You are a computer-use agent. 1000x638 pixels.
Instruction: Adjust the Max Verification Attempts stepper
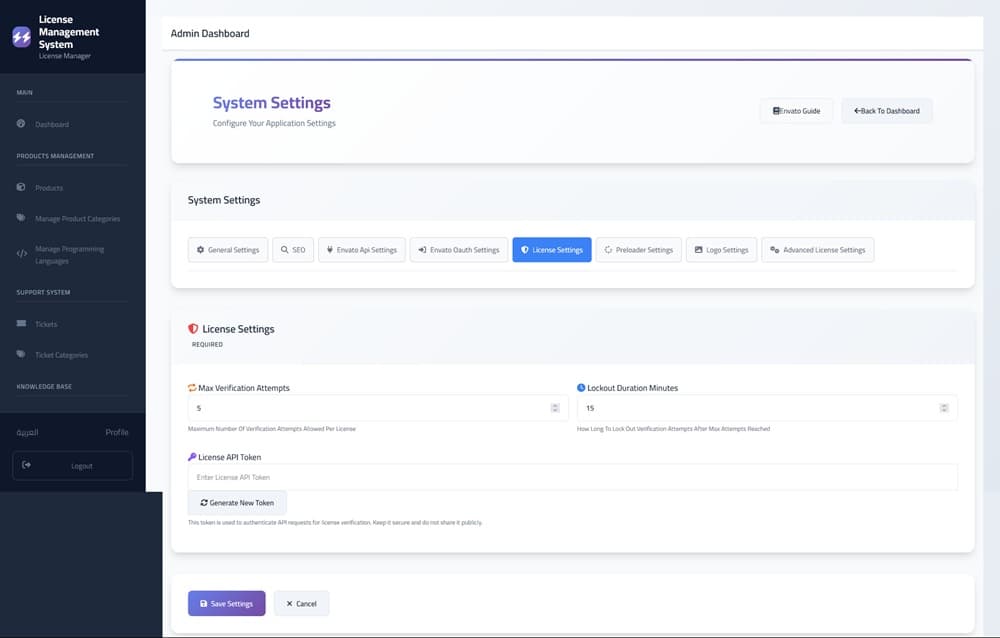click(x=555, y=408)
